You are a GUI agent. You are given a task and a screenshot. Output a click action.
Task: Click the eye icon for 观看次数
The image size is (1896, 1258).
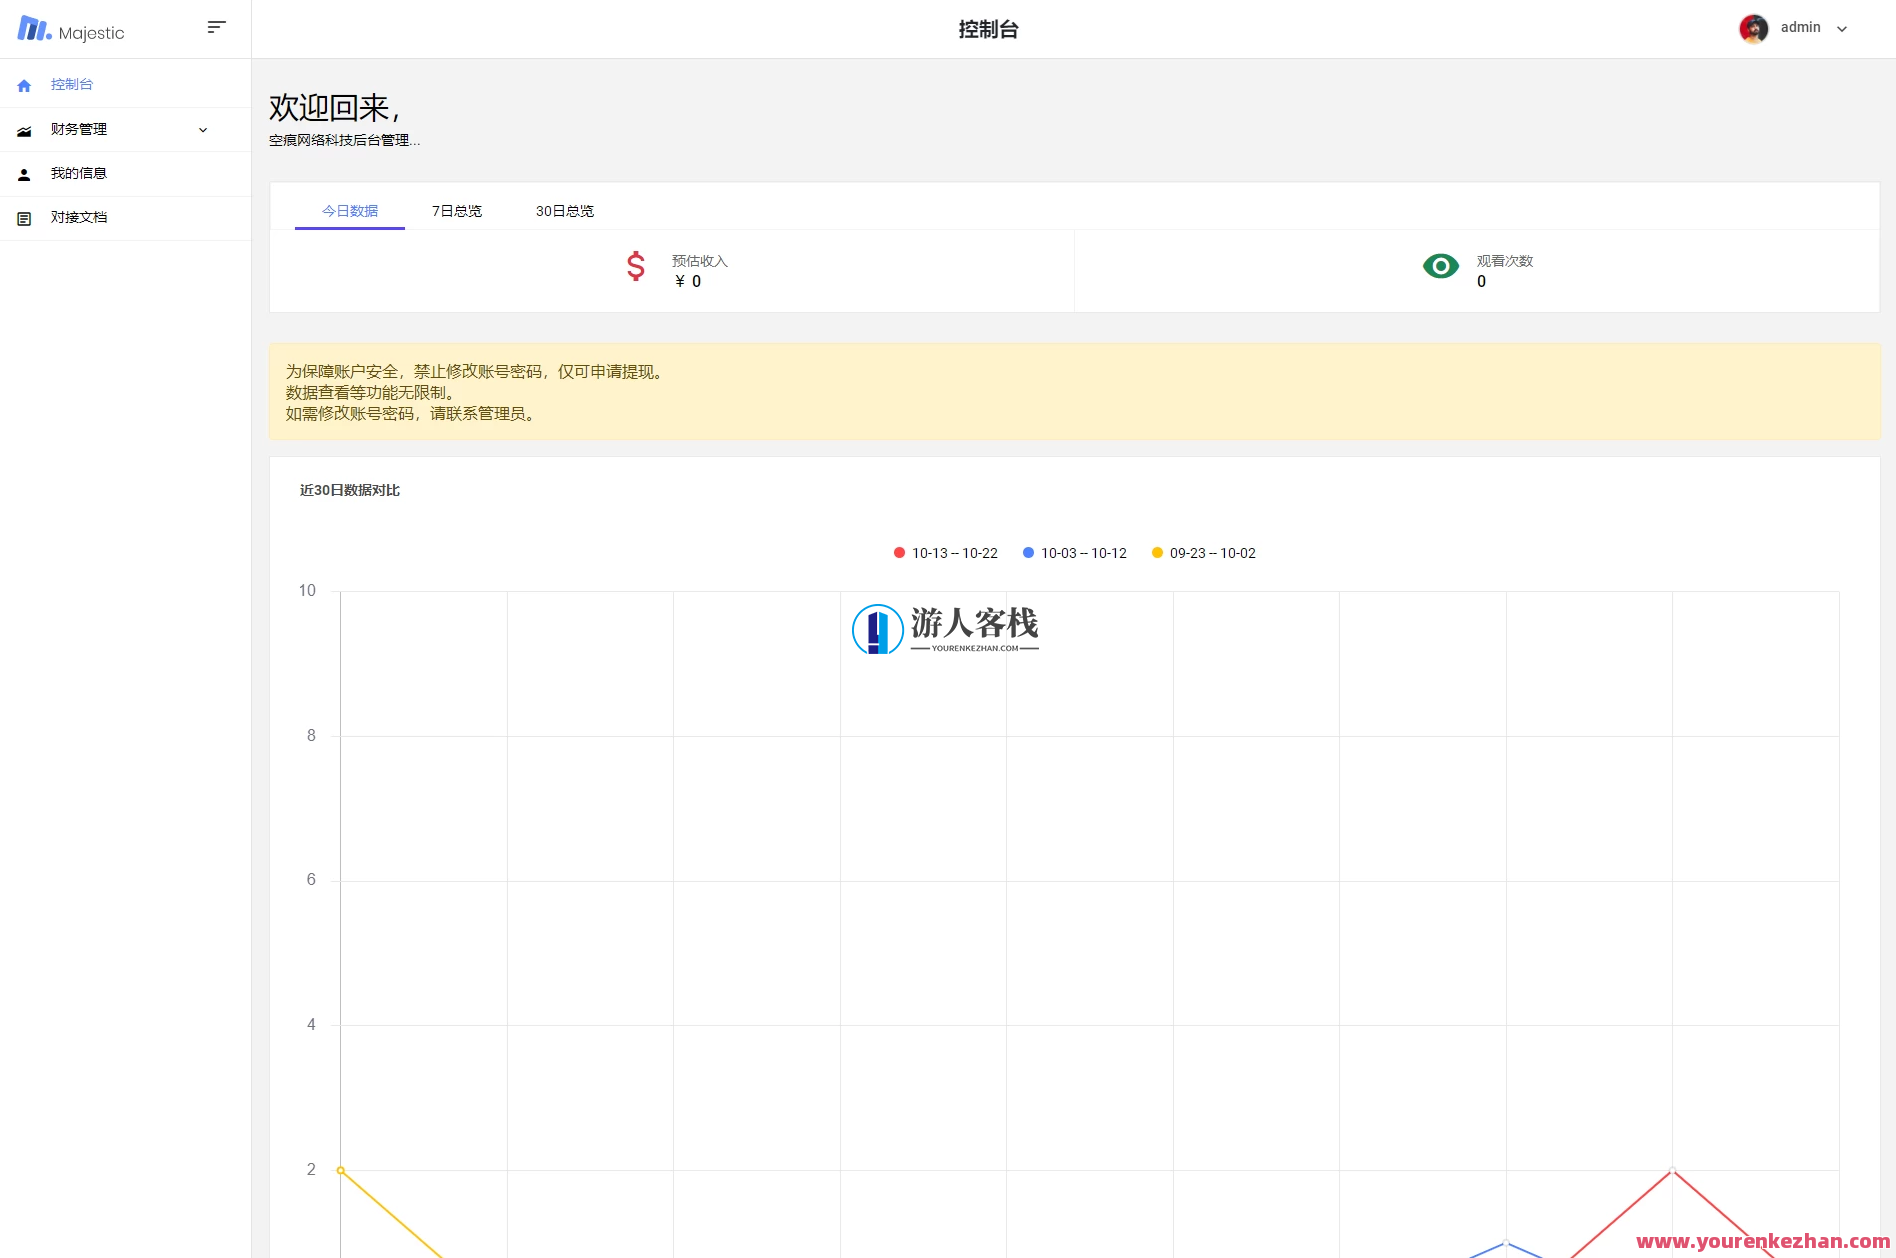(x=1440, y=266)
